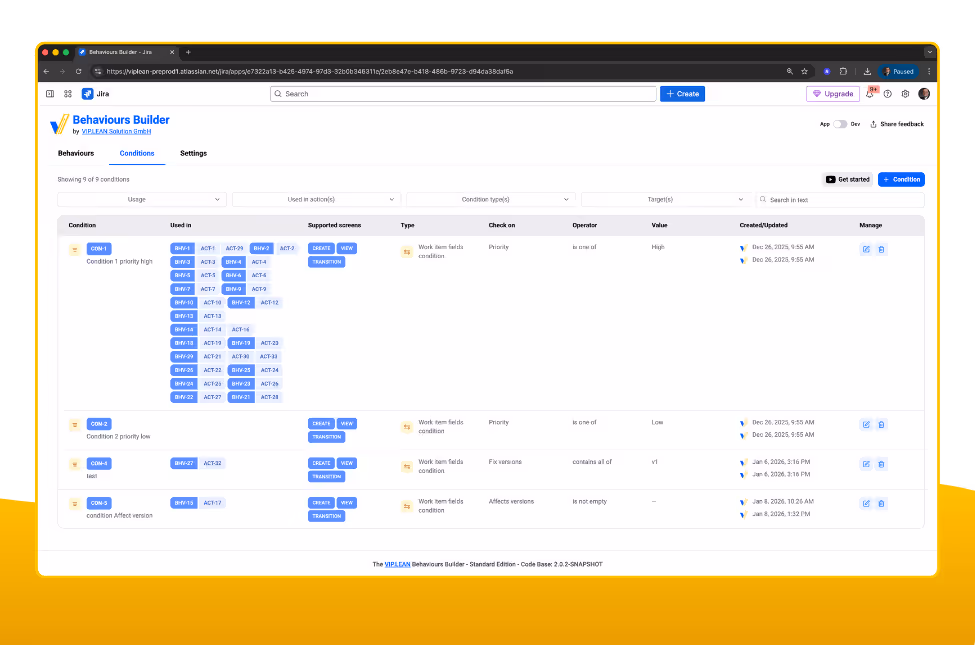Open the Jira help icon
Image resolution: width=975 pixels, height=645 pixels.
tap(888, 94)
